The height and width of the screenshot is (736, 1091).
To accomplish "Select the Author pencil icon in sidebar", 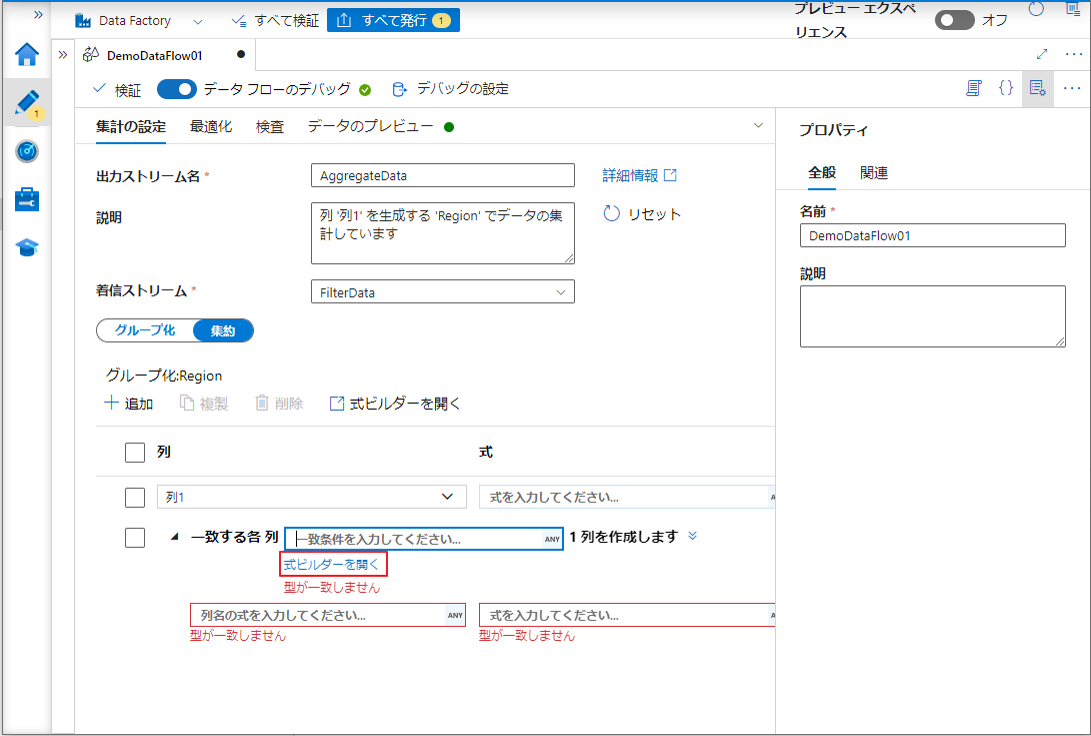I will click(x=27, y=102).
